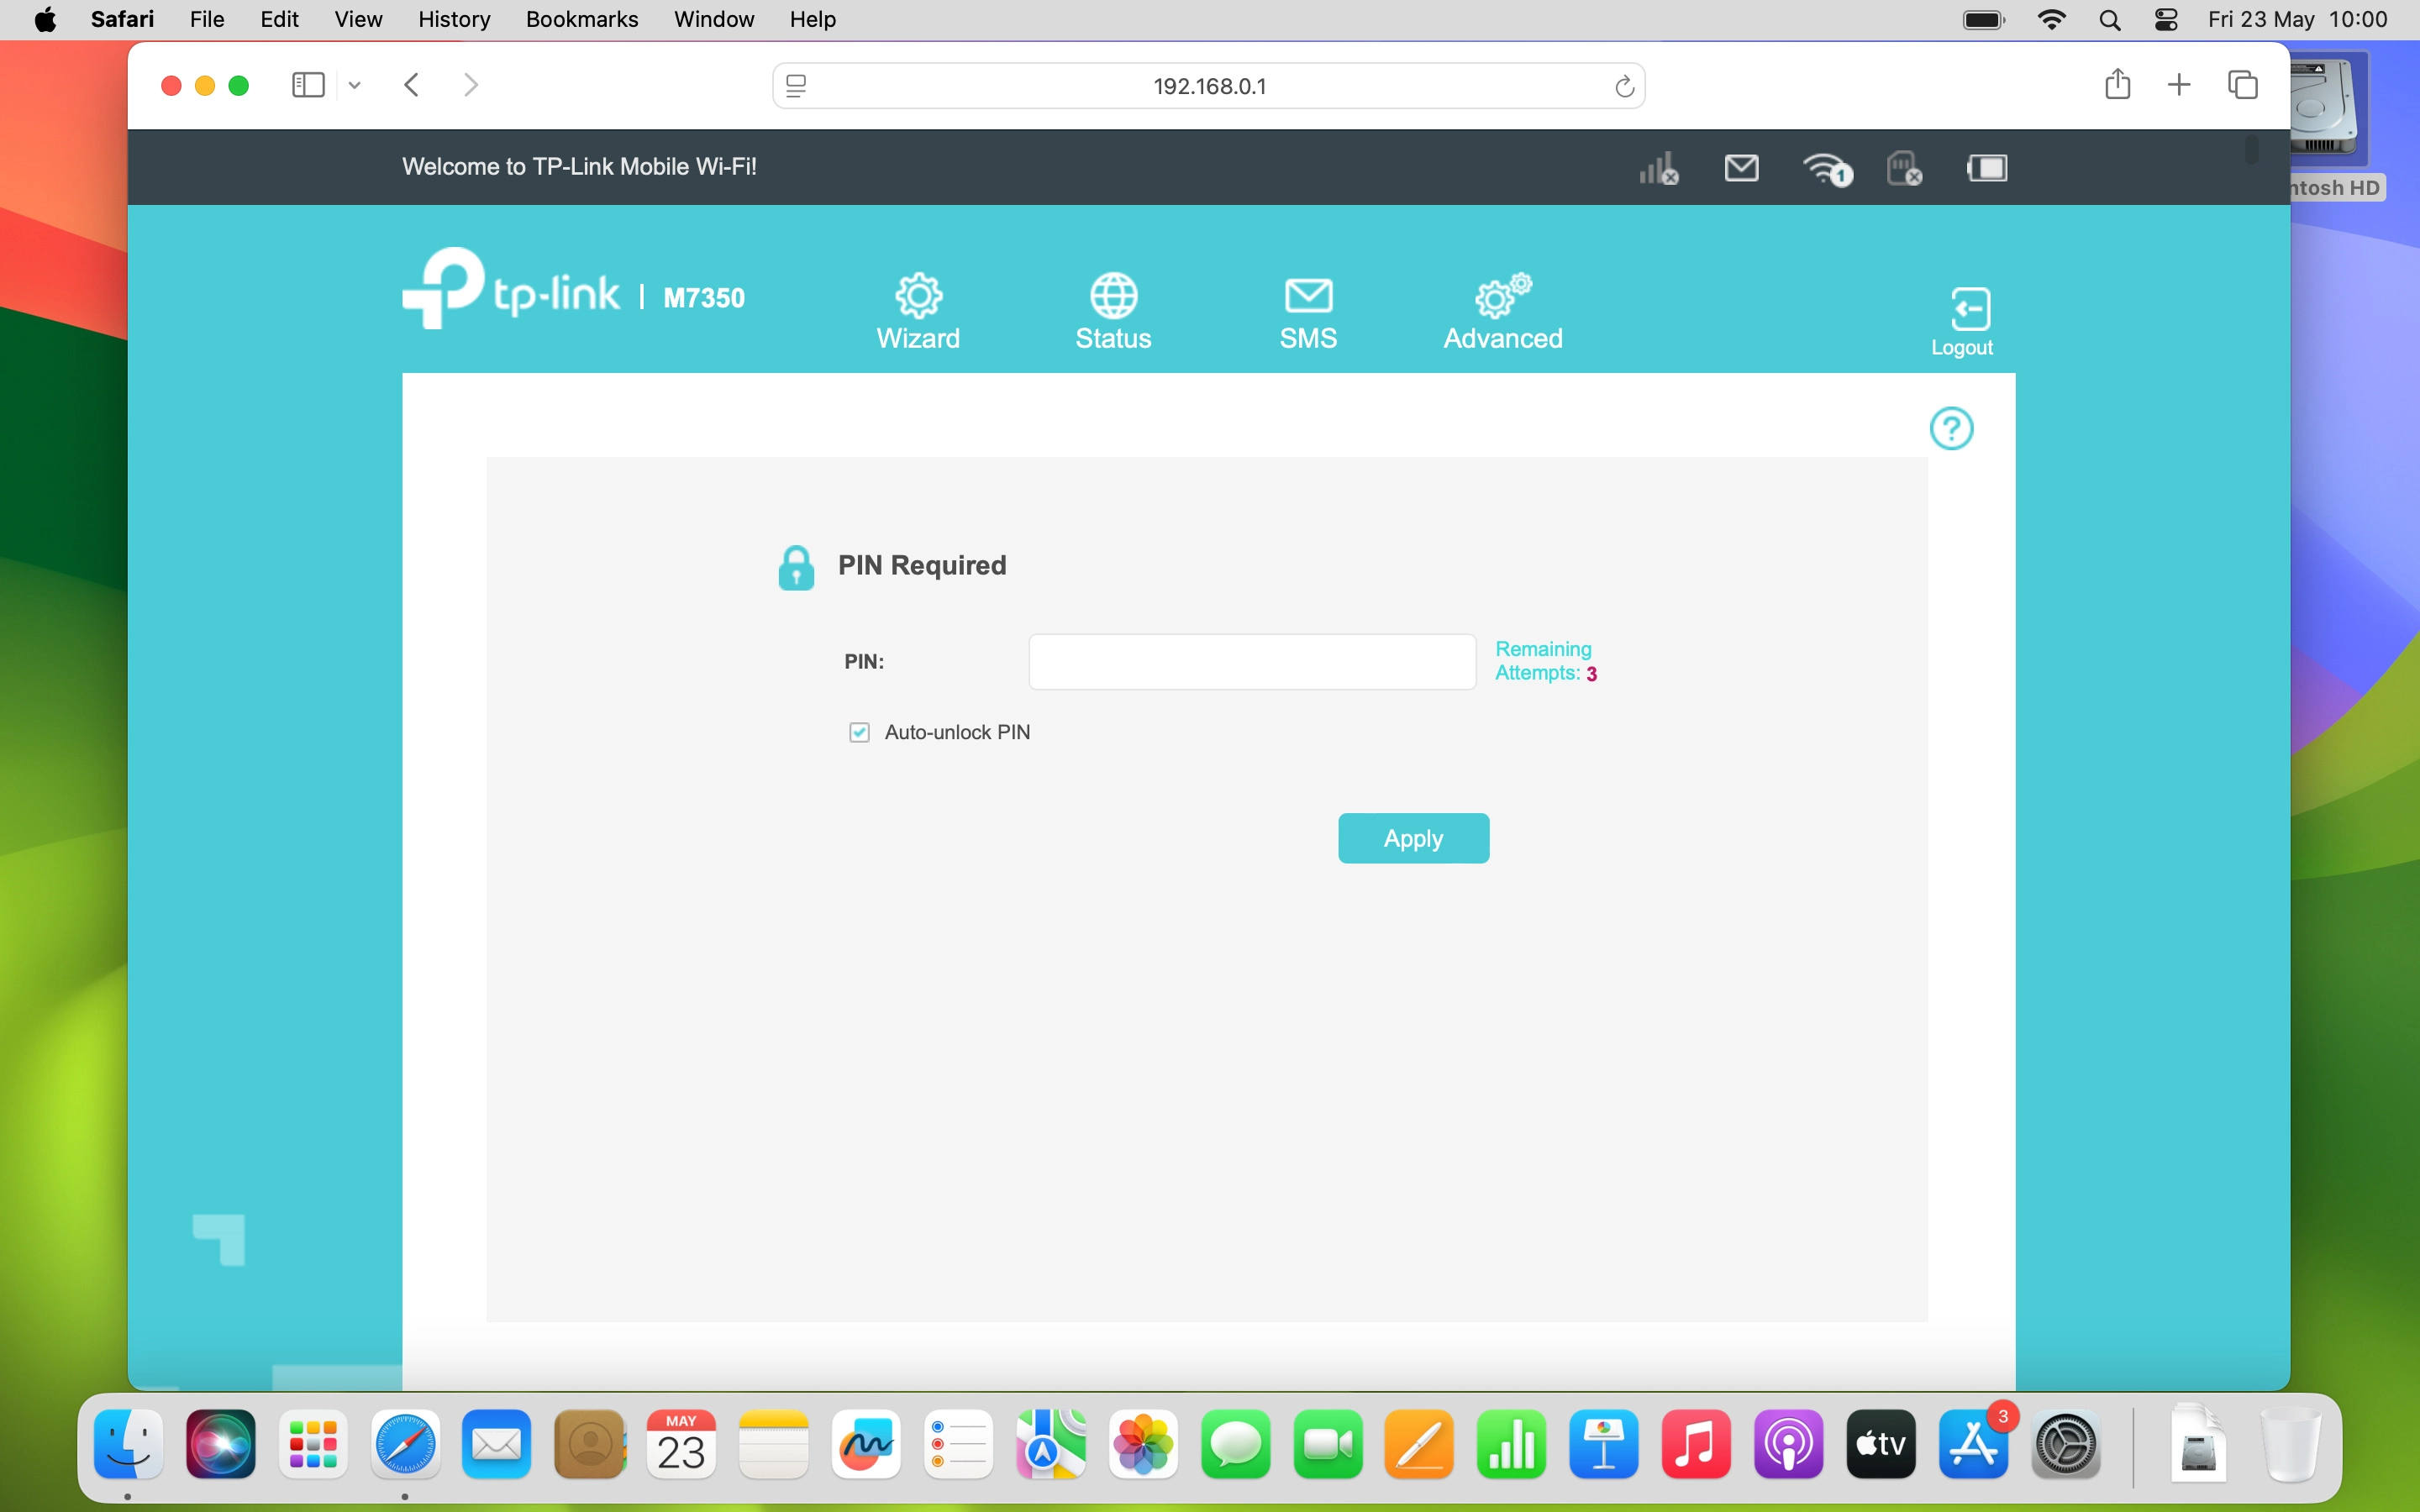Click the Wi-Fi connected devices indicator
Screen dimensions: 2420x1512
tap(1827, 167)
